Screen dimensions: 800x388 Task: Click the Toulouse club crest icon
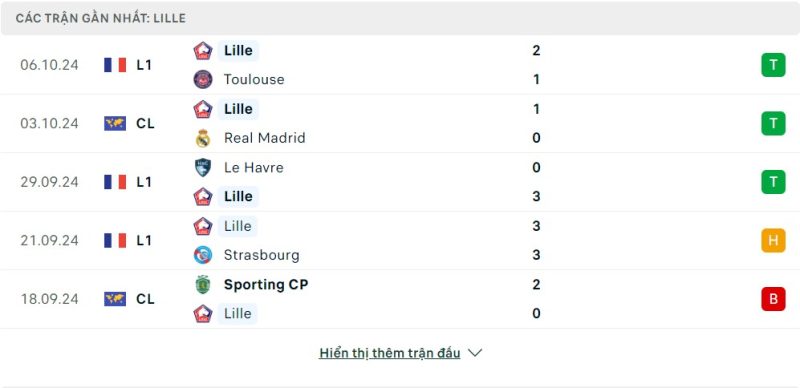coord(203,79)
